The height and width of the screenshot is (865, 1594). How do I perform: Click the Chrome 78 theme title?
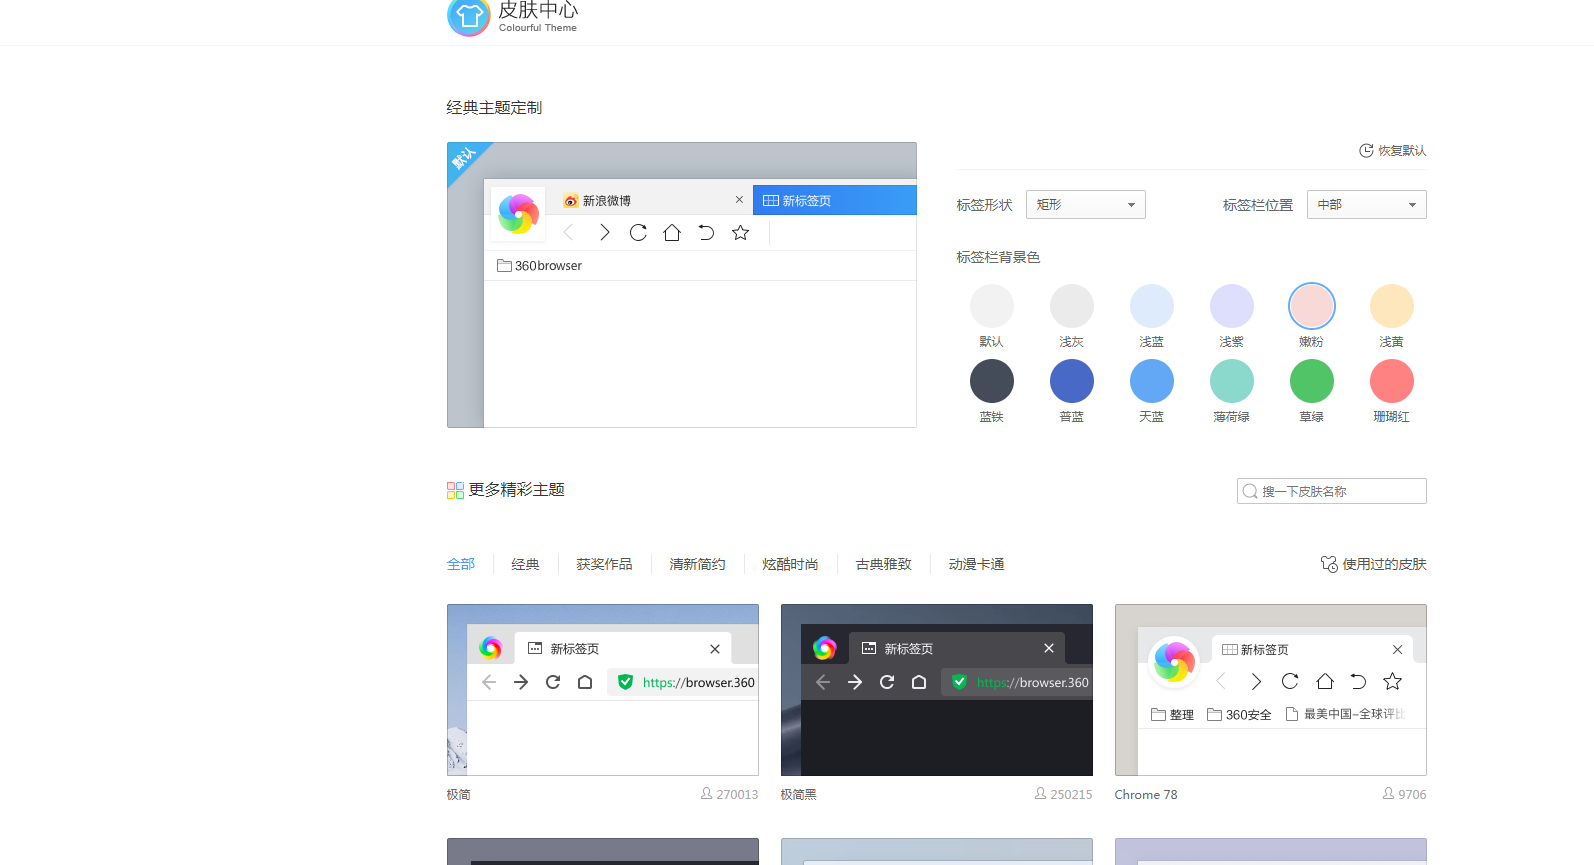(x=1146, y=795)
